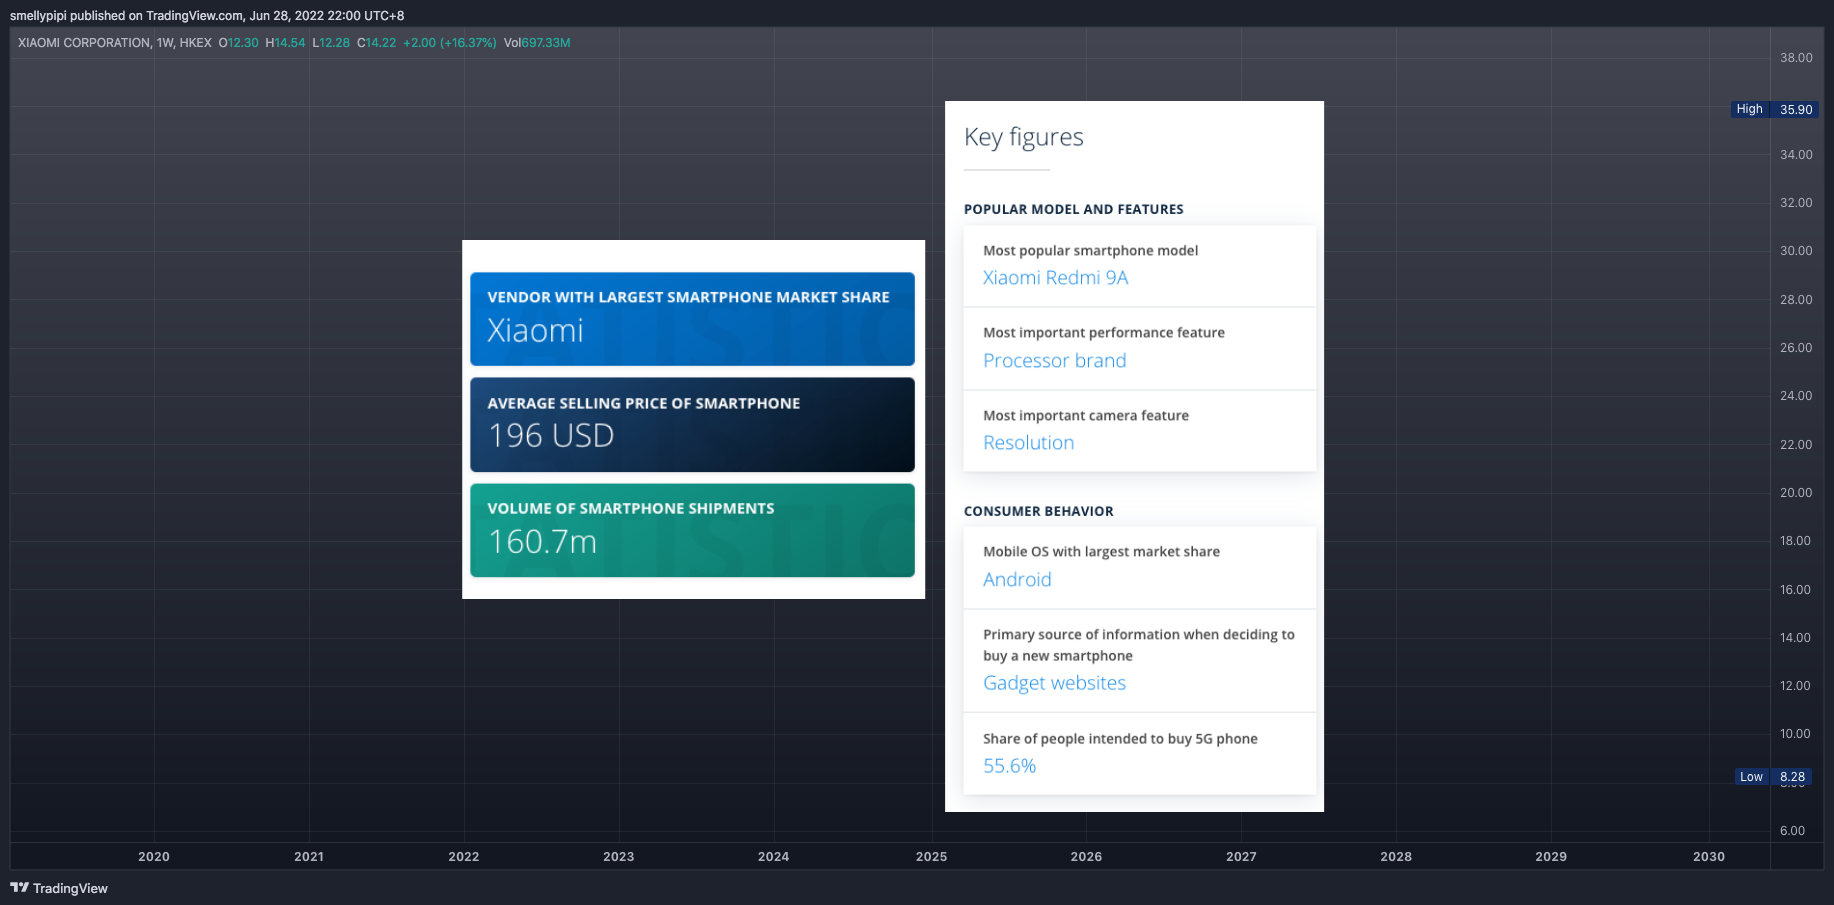Image resolution: width=1834 pixels, height=905 pixels.
Task: Click the 2025 label on time axis
Action: pyautogui.click(x=931, y=857)
